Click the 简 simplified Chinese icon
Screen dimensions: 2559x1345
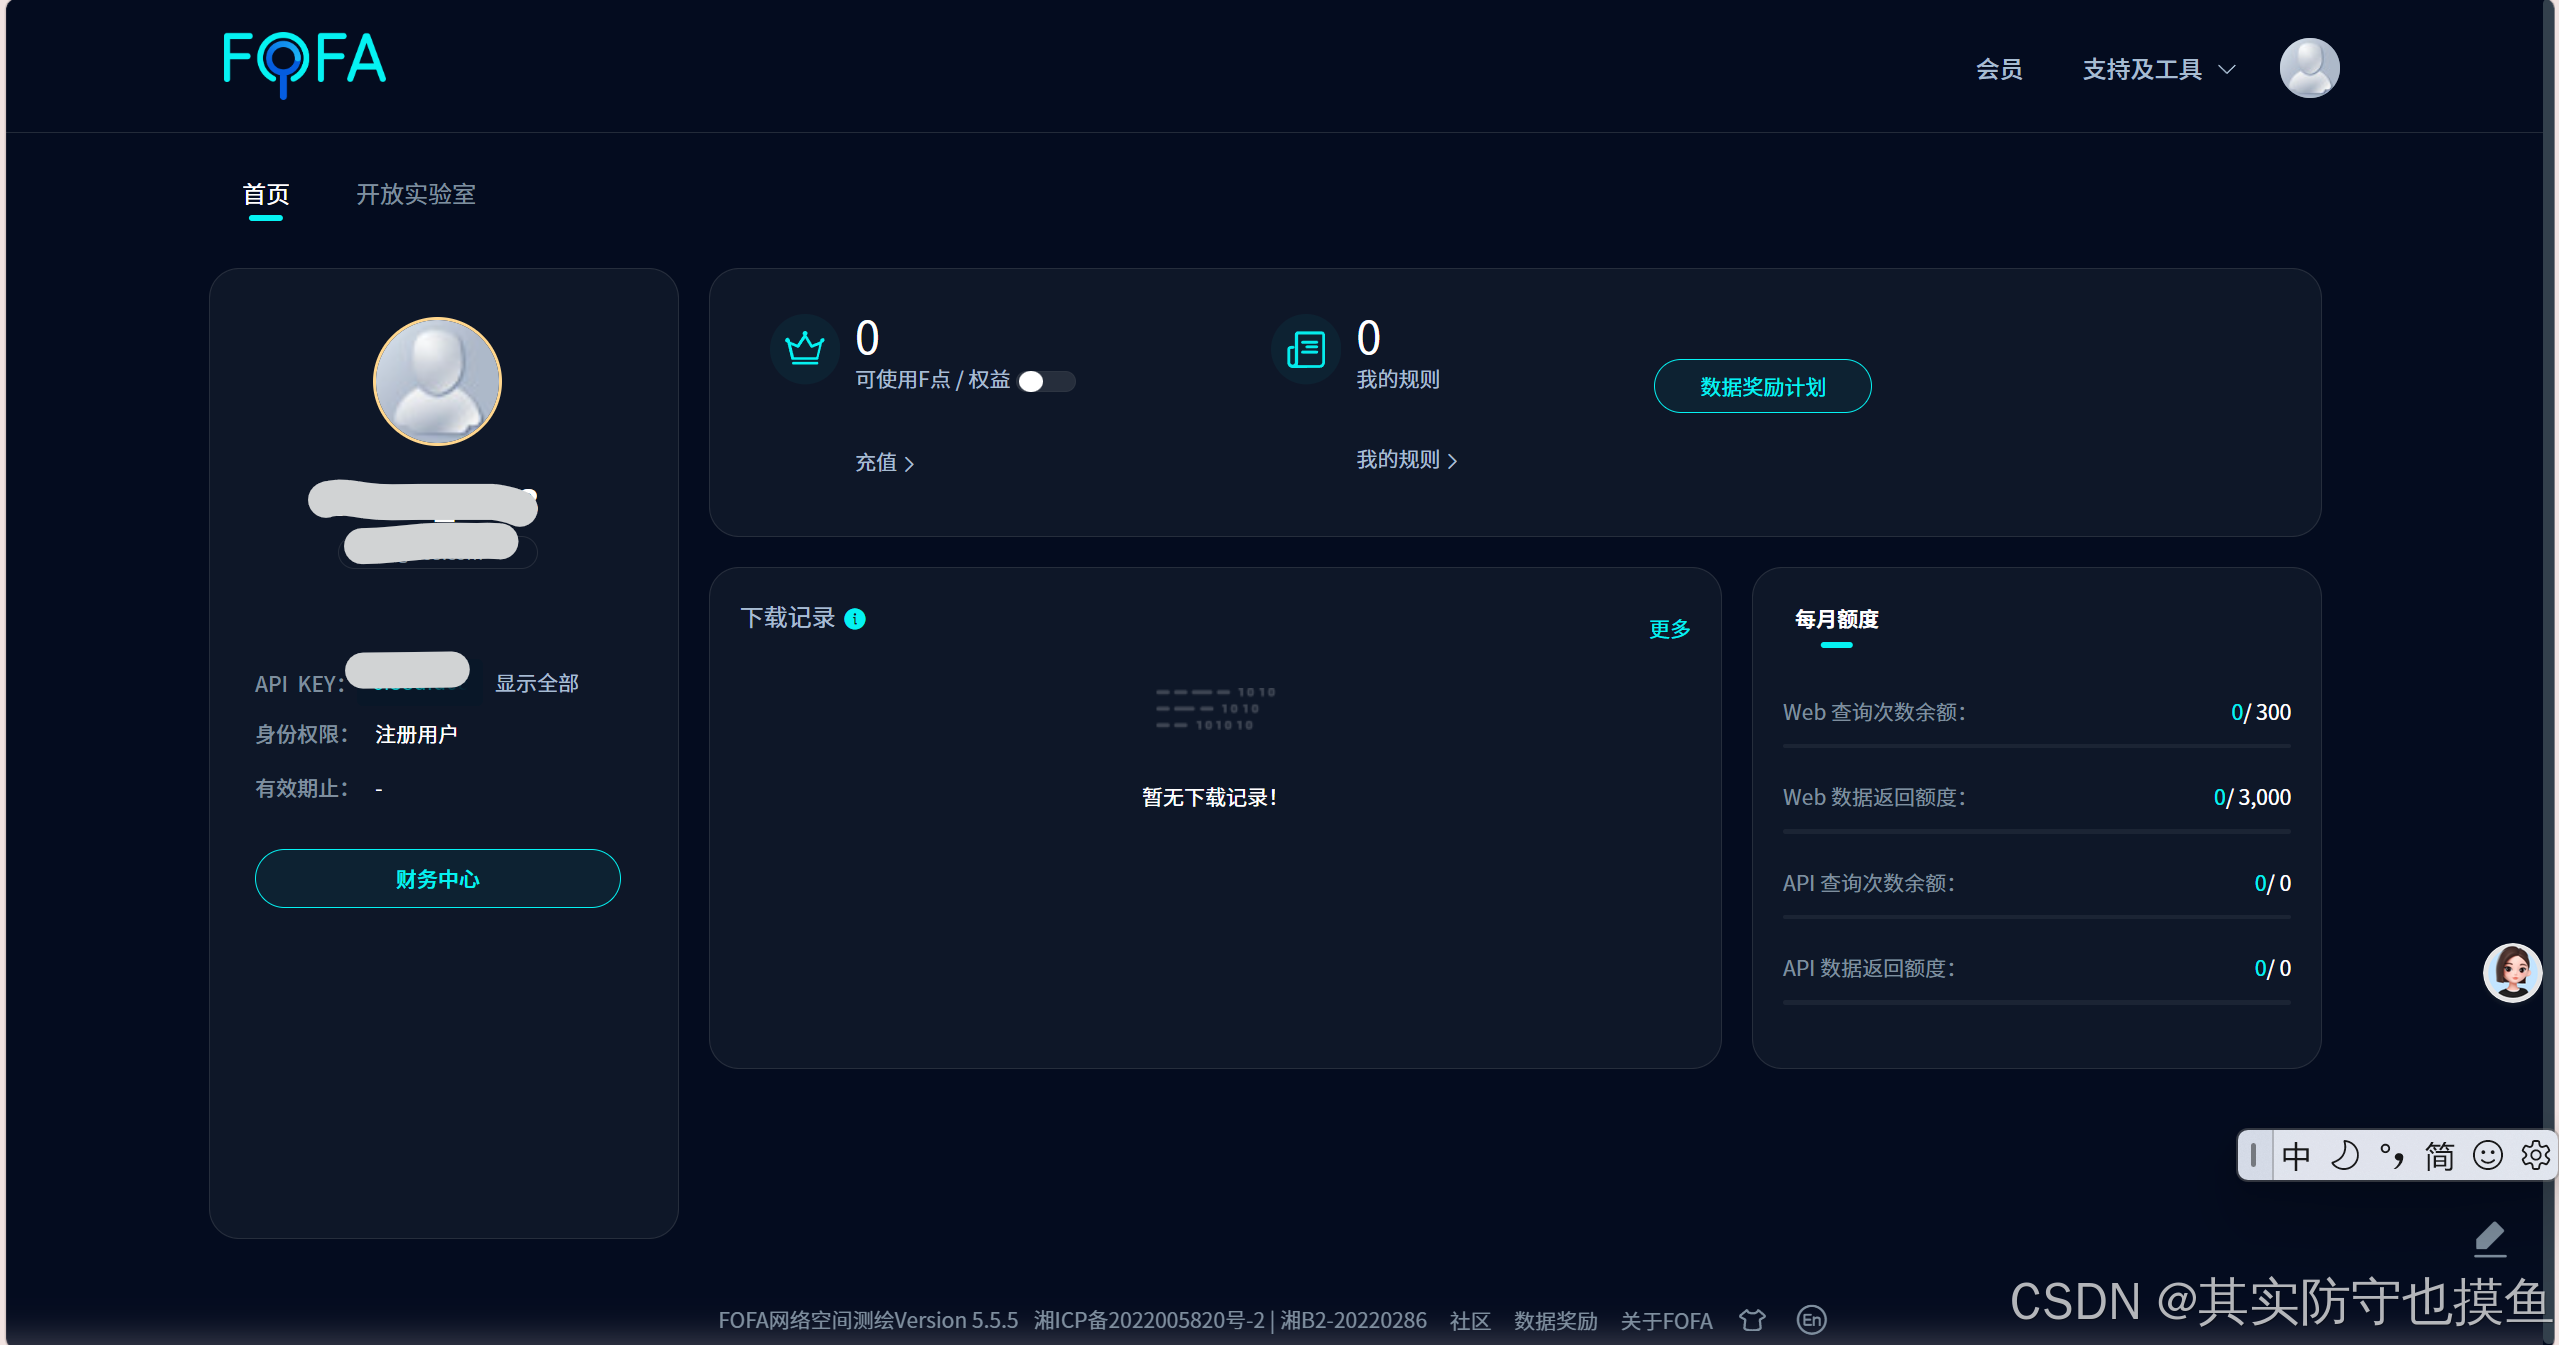click(x=2440, y=1156)
